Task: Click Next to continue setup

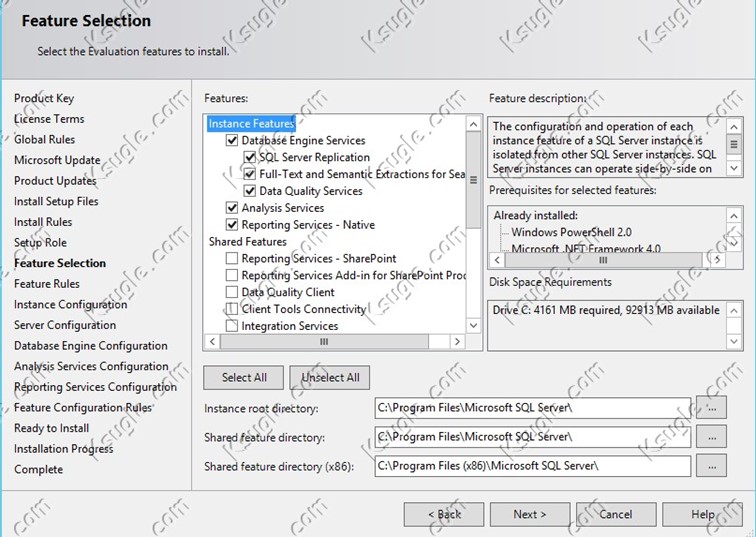Action: pyautogui.click(x=529, y=514)
